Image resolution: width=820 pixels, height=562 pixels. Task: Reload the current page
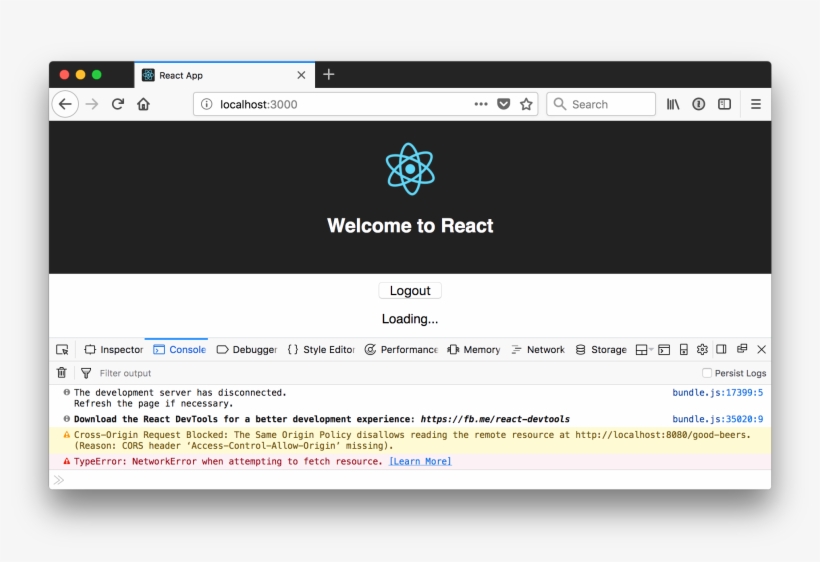pyautogui.click(x=118, y=104)
